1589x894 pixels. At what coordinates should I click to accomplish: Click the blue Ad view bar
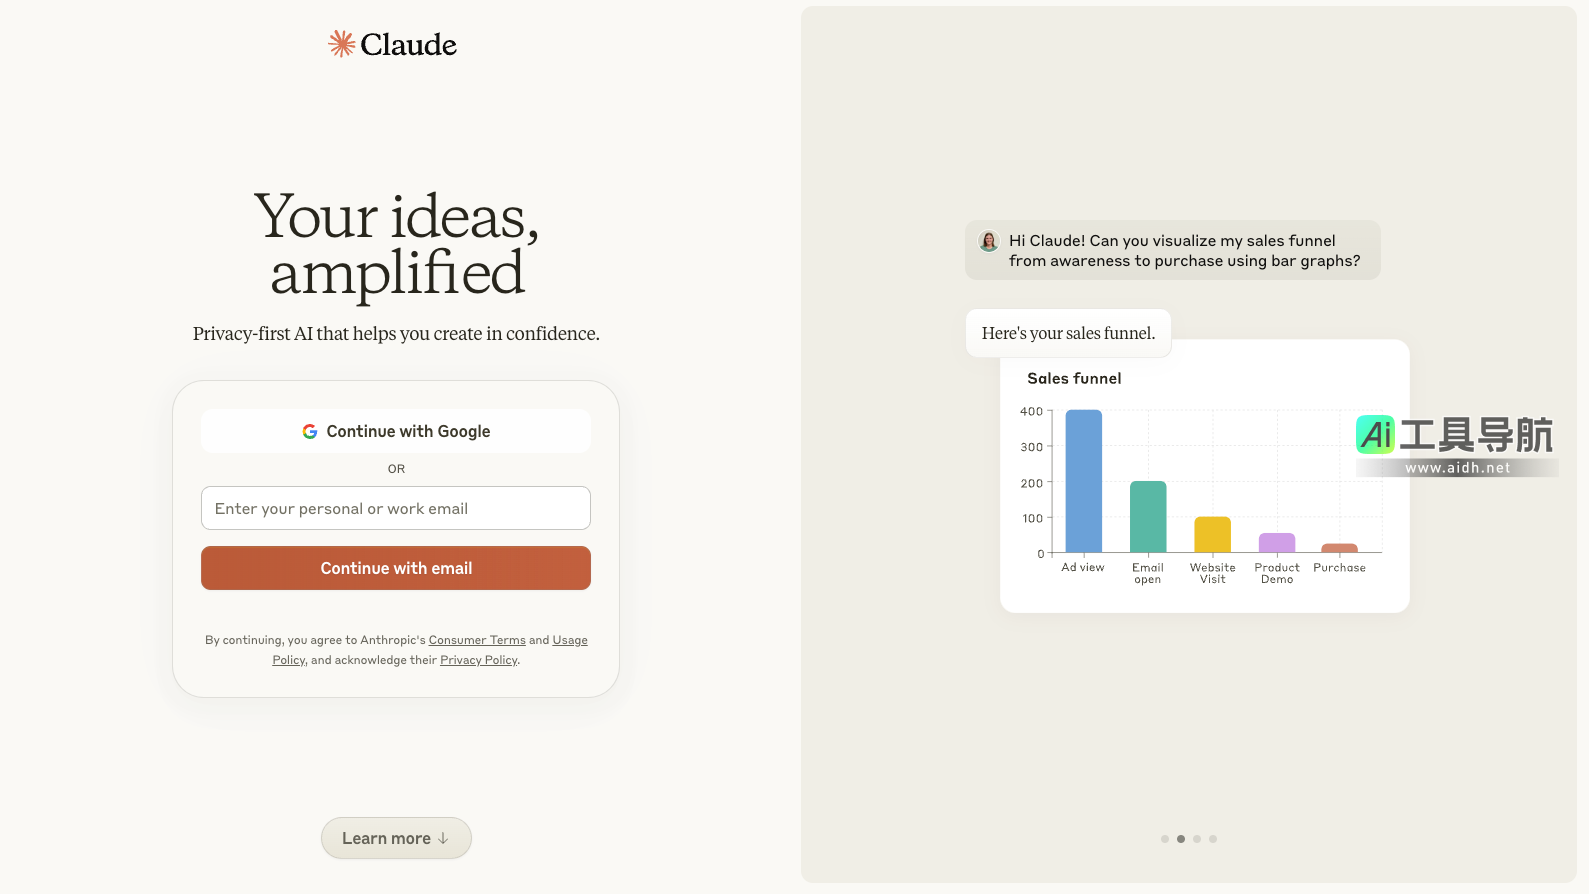(x=1084, y=481)
